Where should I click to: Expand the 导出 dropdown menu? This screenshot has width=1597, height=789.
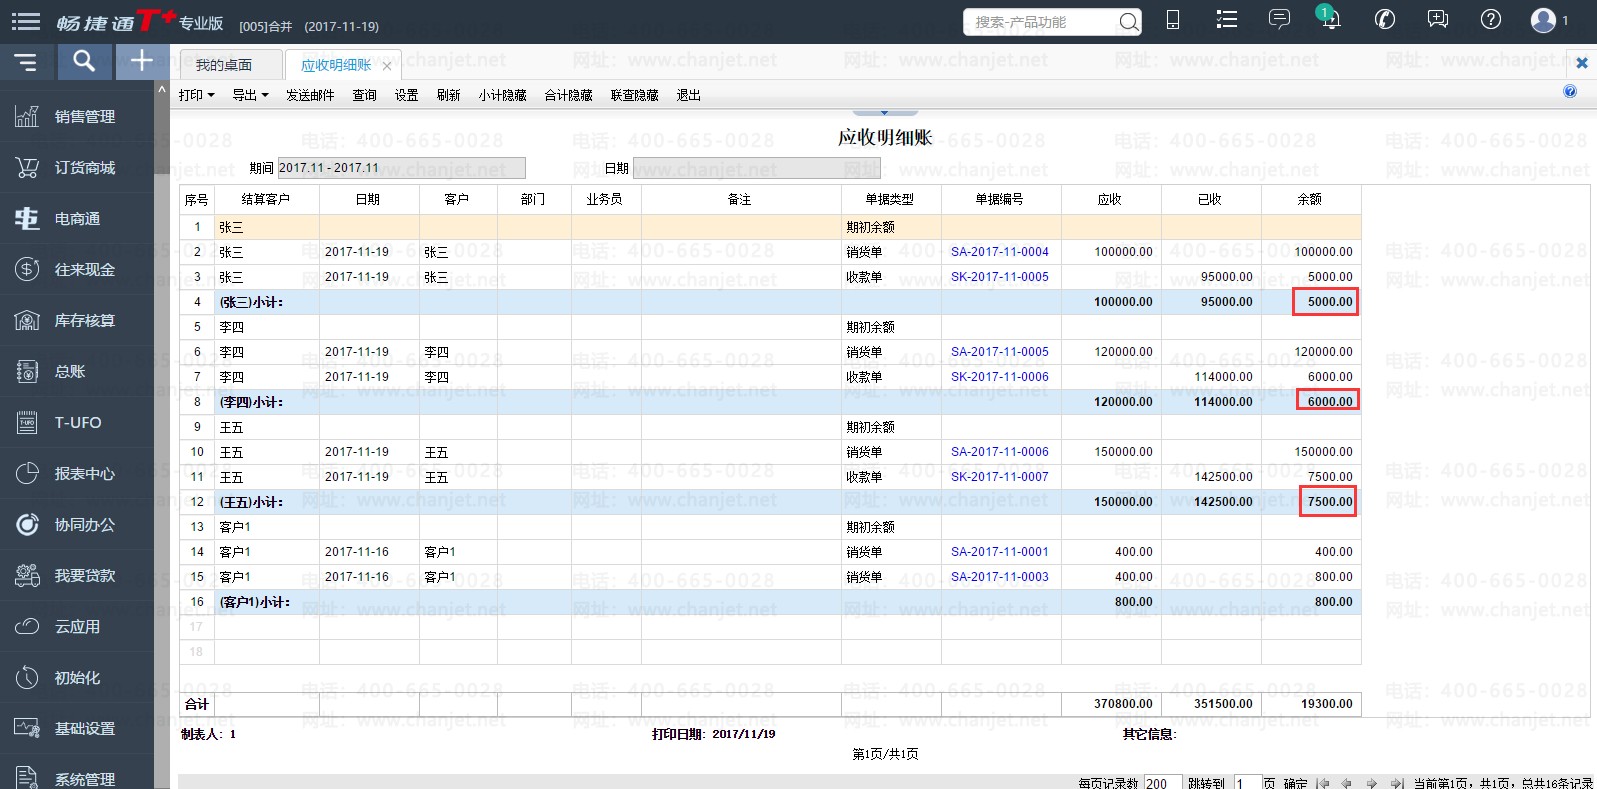pyautogui.click(x=250, y=95)
